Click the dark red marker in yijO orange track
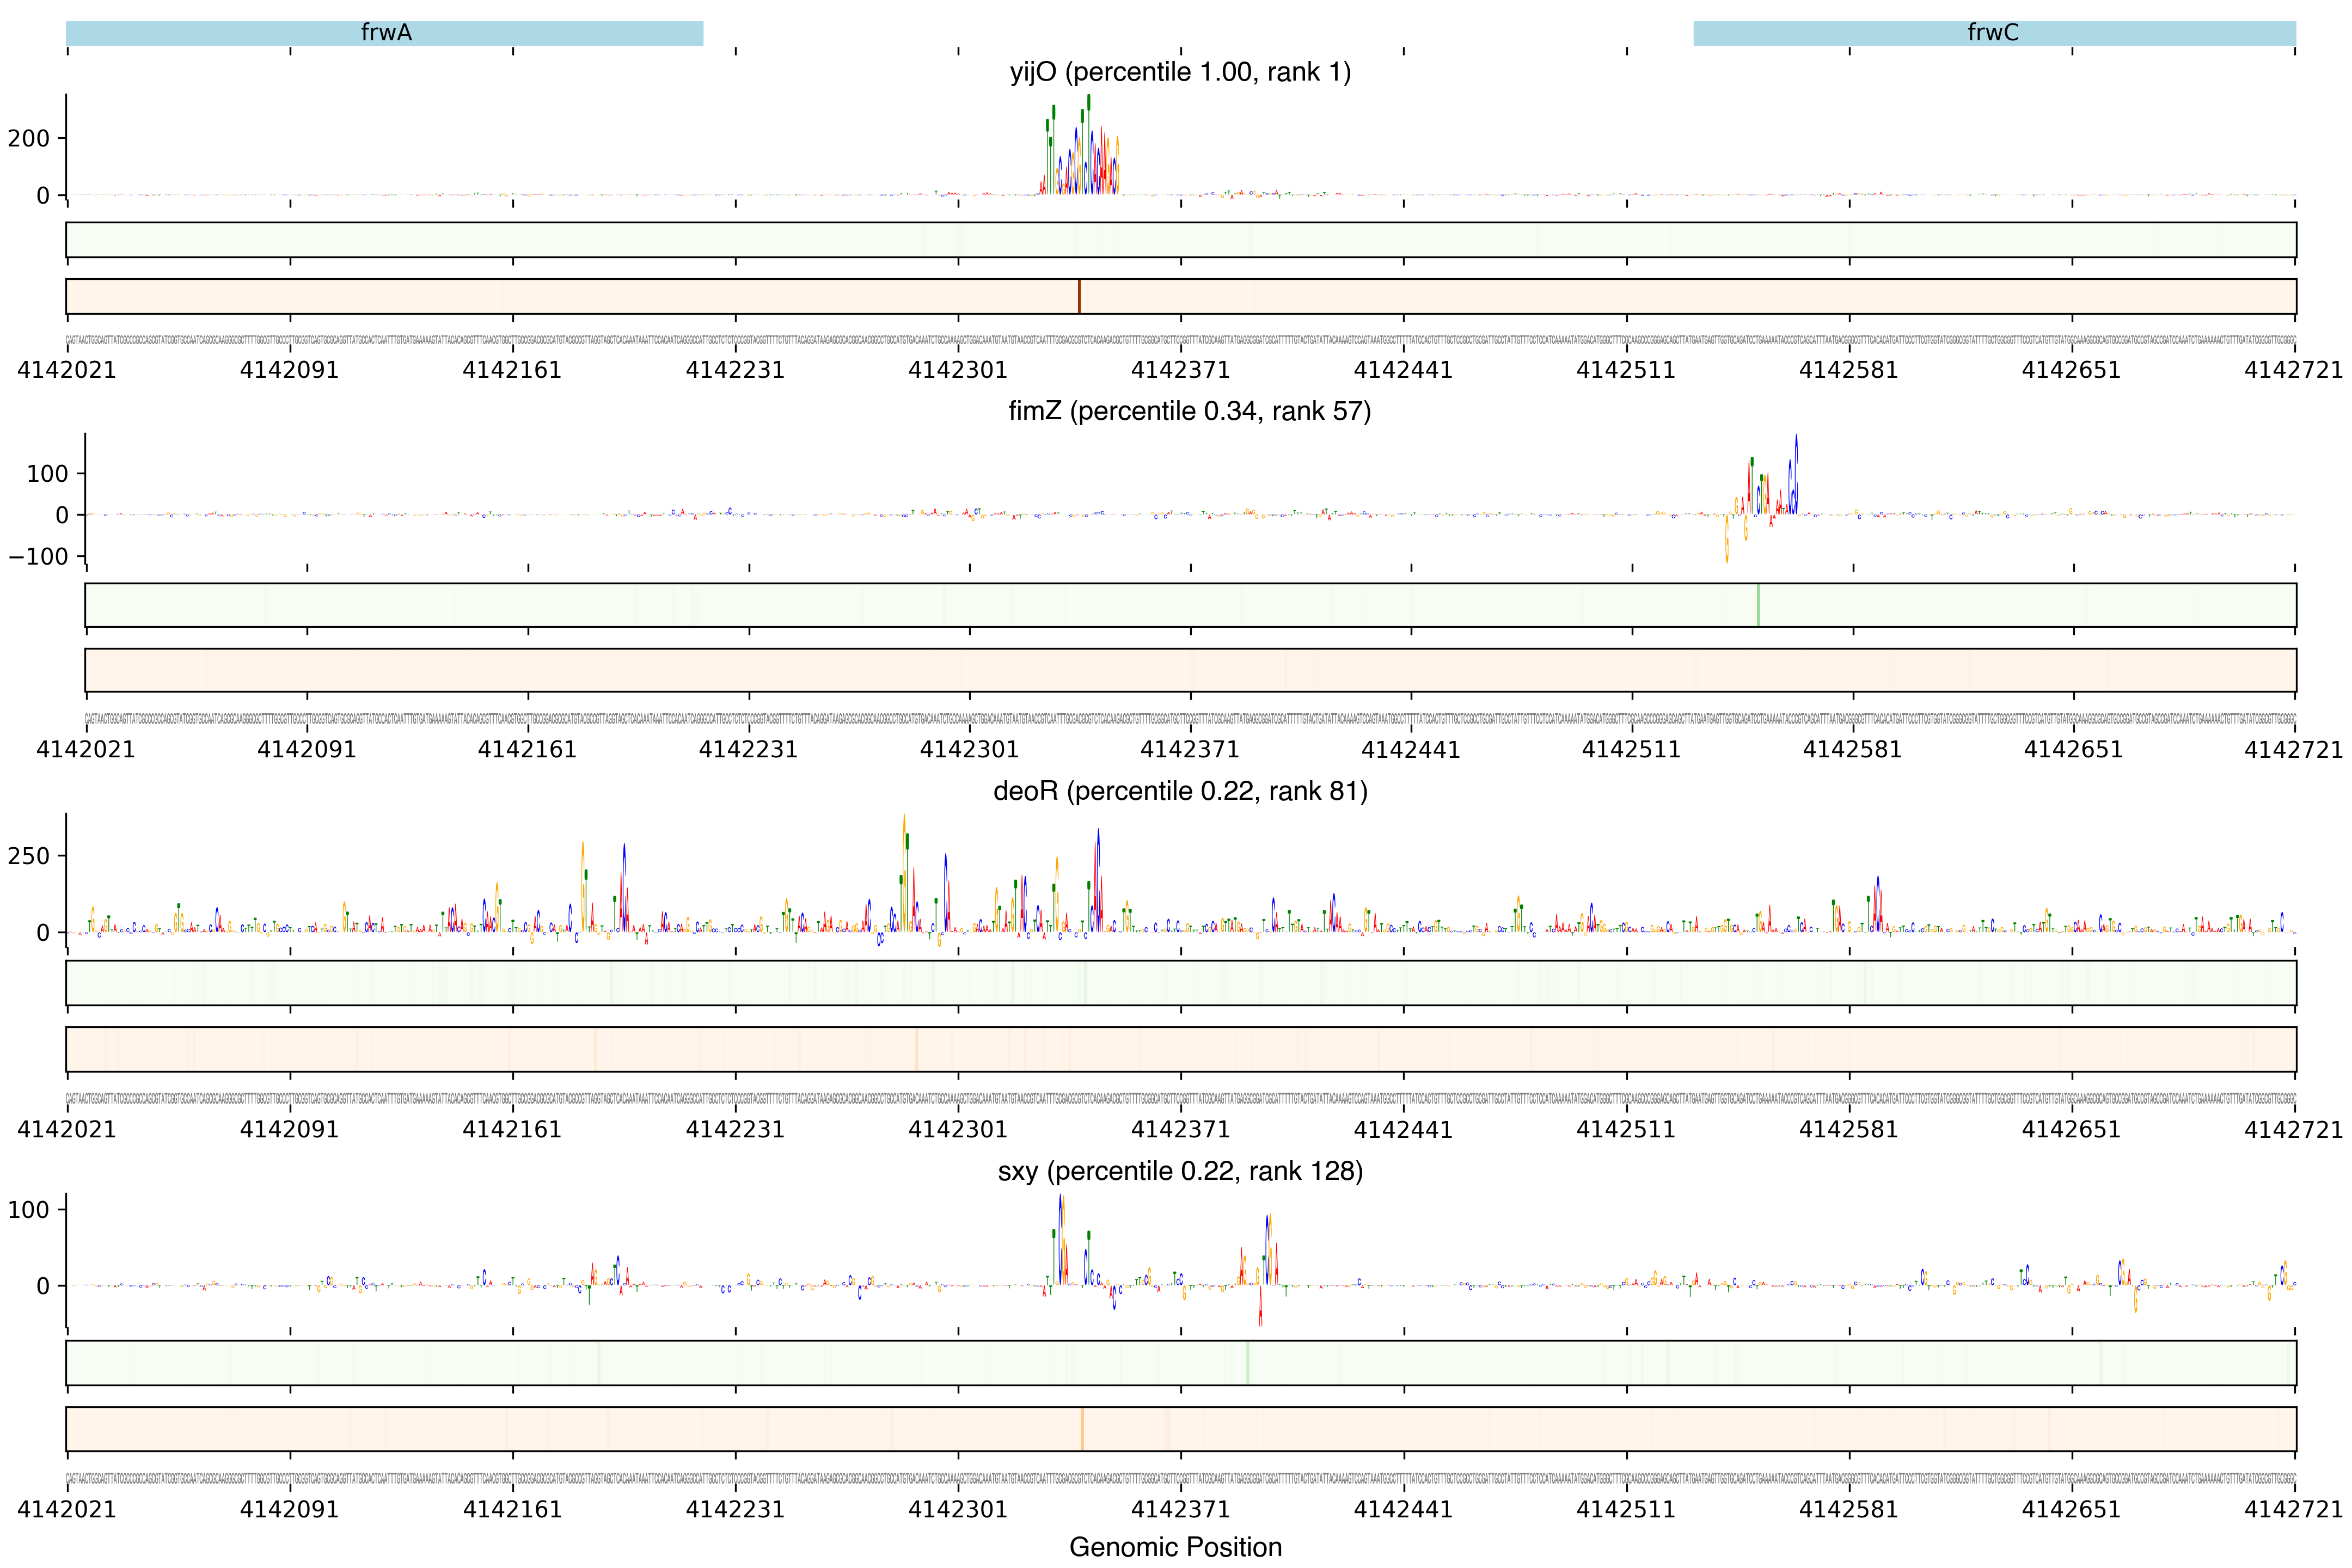2352x1568 pixels. coord(1079,296)
